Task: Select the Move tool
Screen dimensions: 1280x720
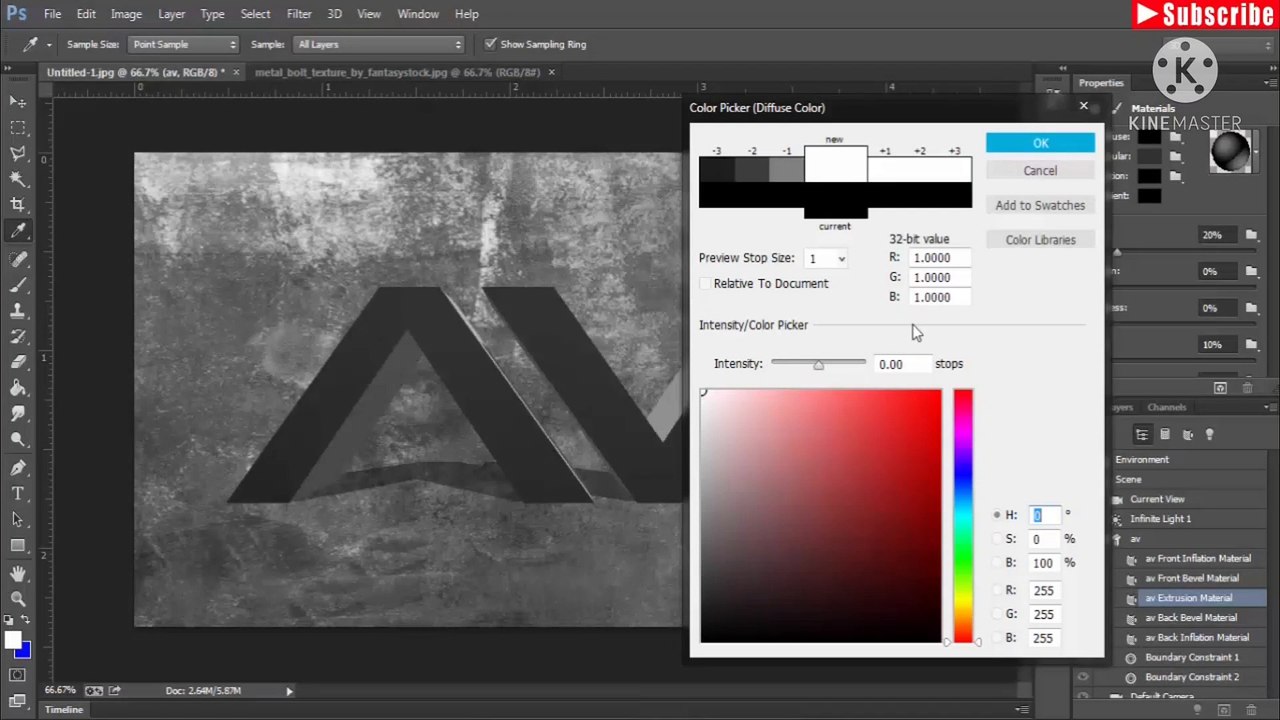Action: pos(18,101)
